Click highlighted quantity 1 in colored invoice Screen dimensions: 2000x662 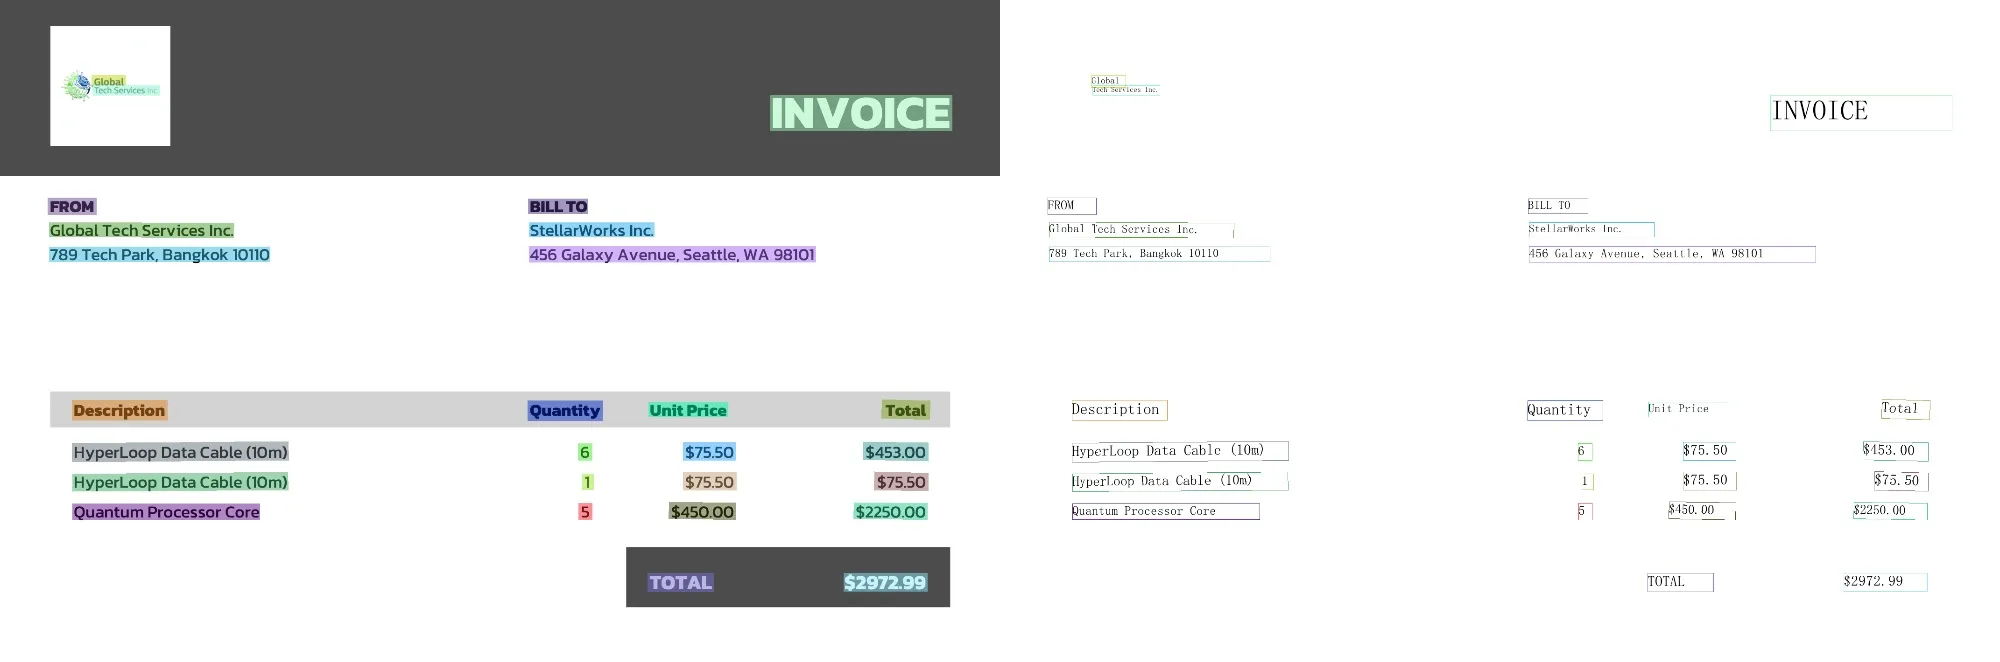click(587, 482)
